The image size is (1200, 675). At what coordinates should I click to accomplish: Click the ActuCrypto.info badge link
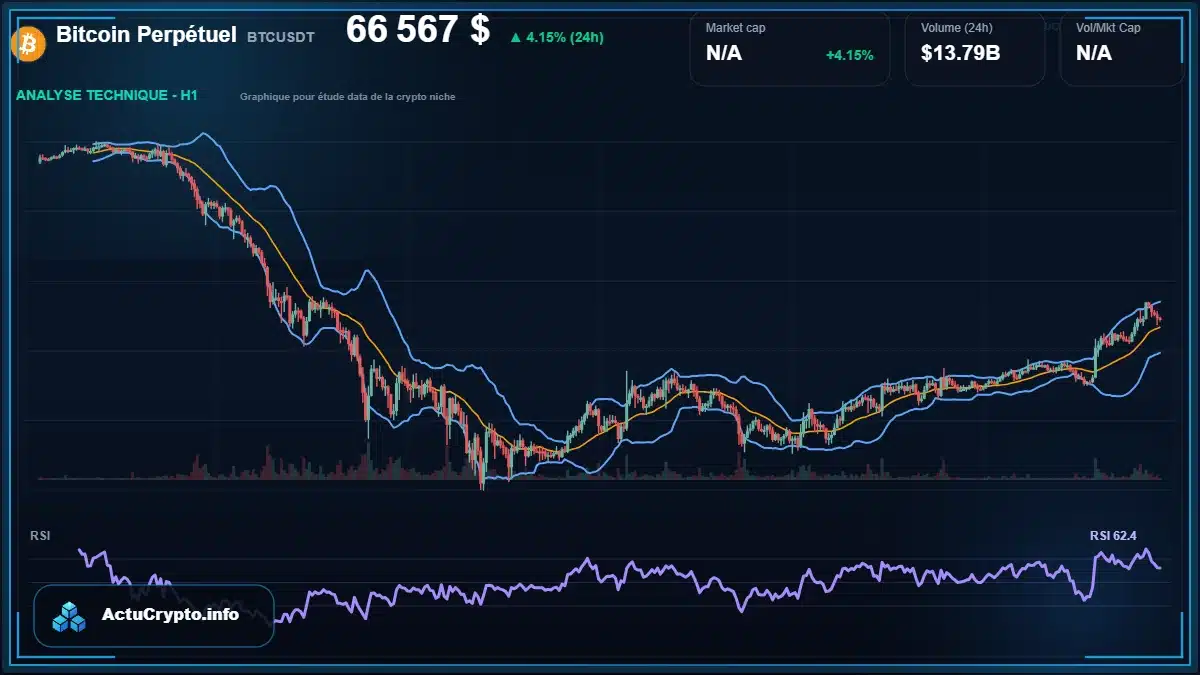pos(154,616)
